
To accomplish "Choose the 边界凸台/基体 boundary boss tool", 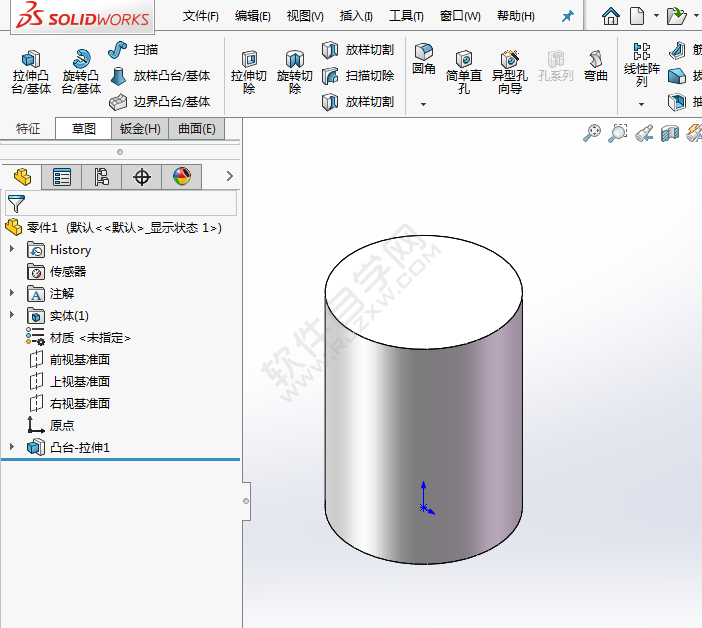I will point(160,102).
